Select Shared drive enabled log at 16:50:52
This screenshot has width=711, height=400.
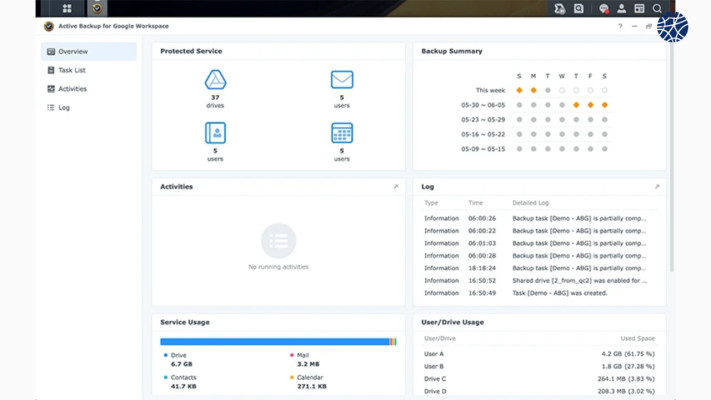(539, 281)
